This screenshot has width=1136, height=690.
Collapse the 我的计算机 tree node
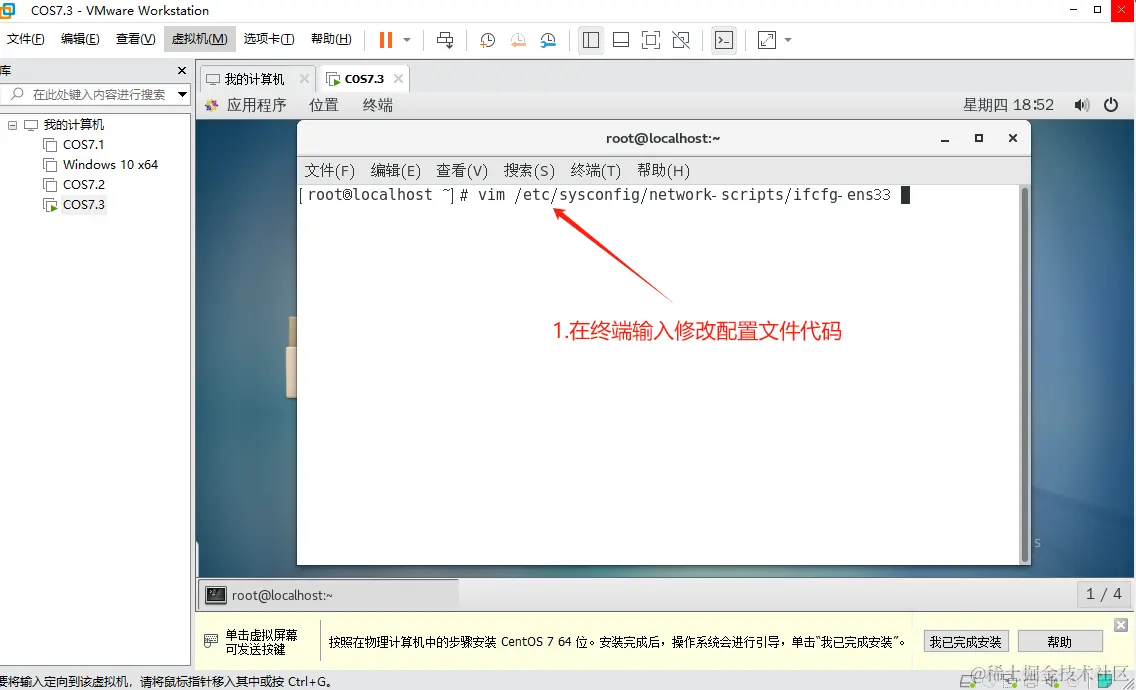(x=12, y=125)
